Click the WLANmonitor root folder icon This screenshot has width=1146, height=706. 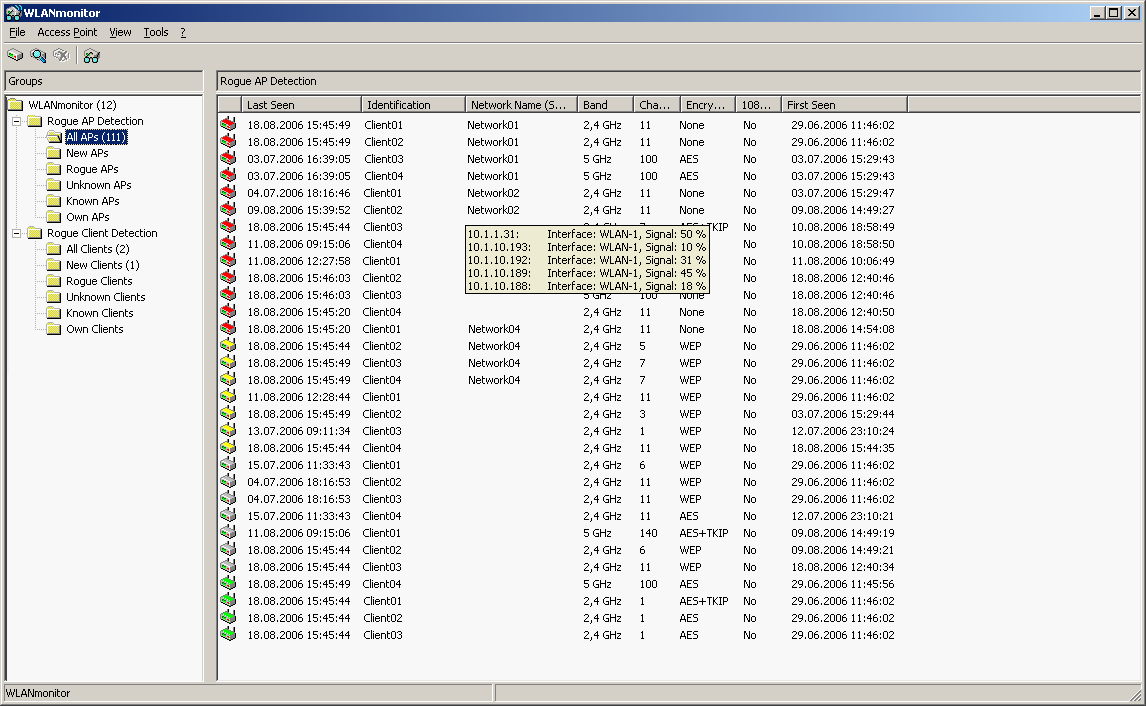(x=16, y=105)
